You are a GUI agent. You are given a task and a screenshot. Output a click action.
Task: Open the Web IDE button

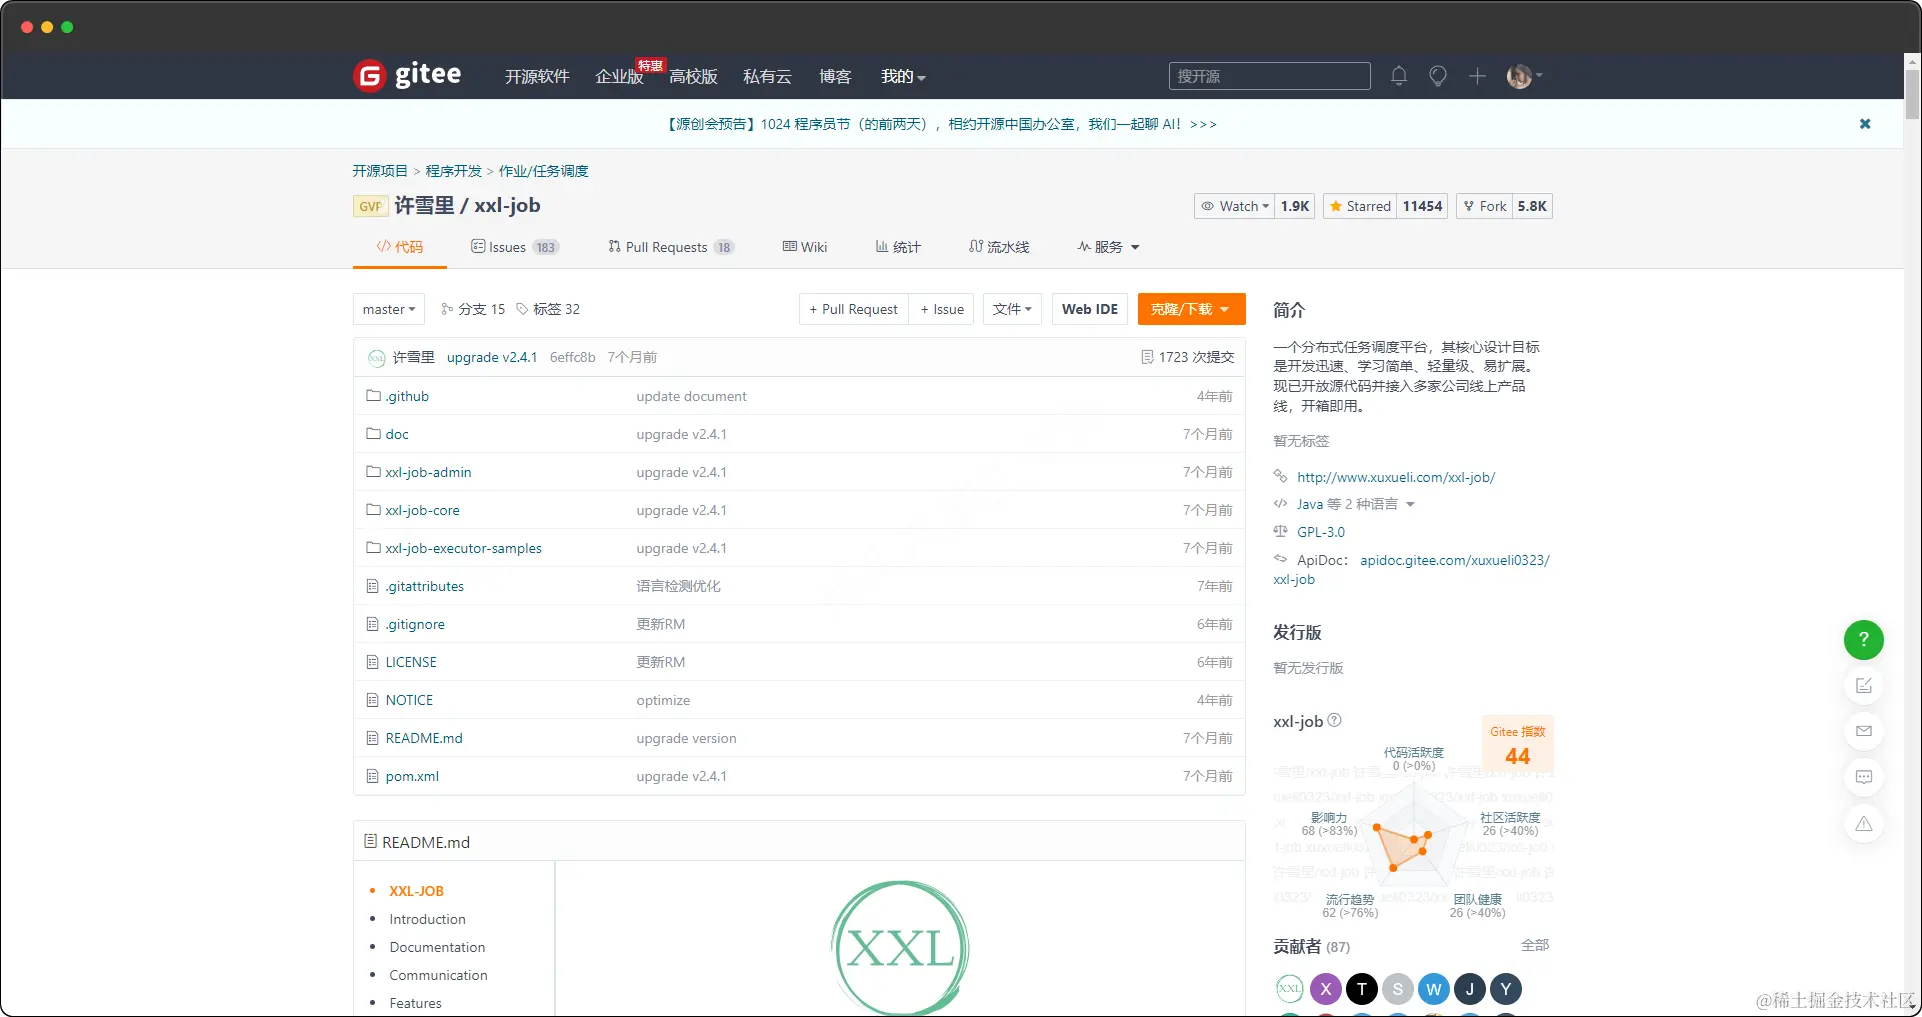1090,309
